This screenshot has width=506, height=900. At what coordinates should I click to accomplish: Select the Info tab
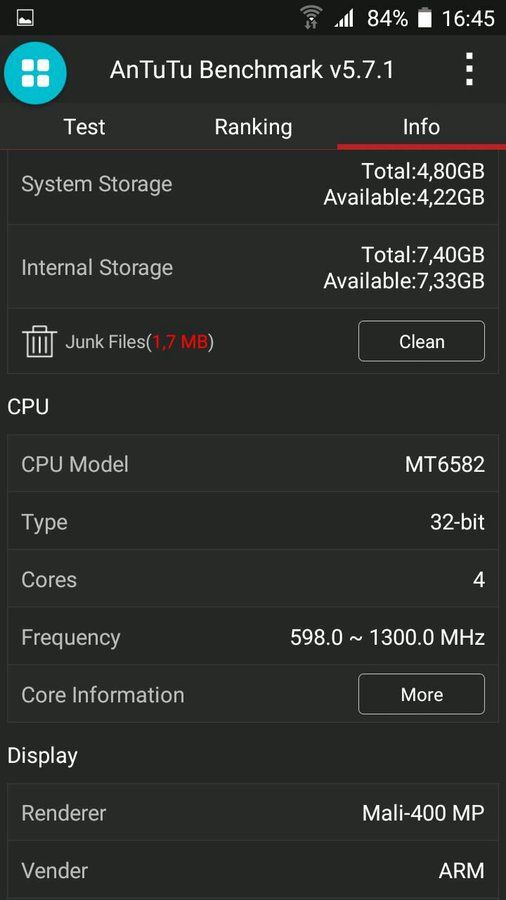pyautogui.click(x=422, y=127)
